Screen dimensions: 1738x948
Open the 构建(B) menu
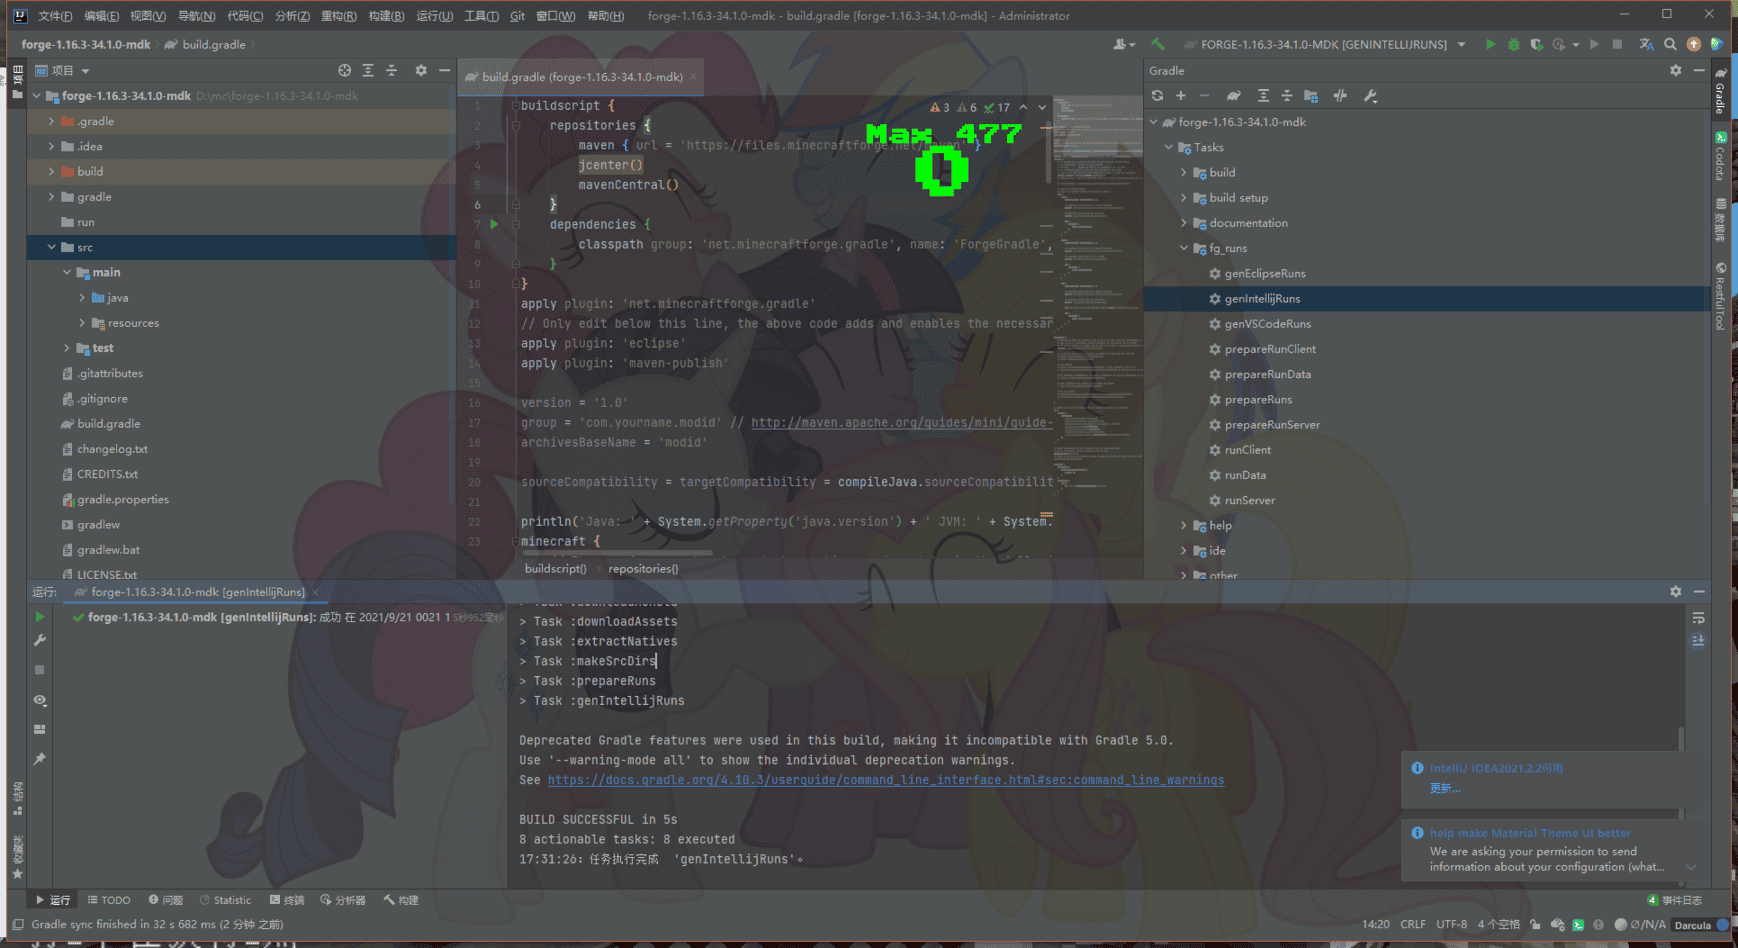[386, 16]
